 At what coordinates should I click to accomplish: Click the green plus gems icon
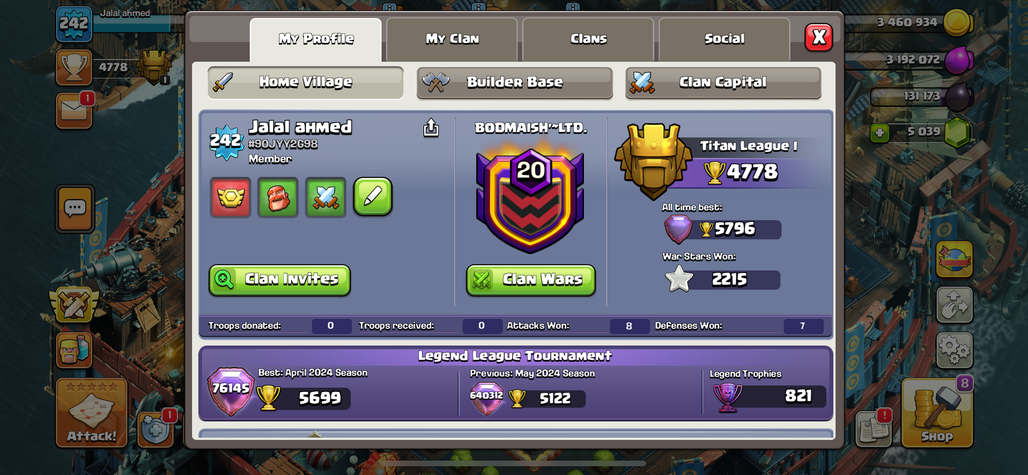point(880,133)
